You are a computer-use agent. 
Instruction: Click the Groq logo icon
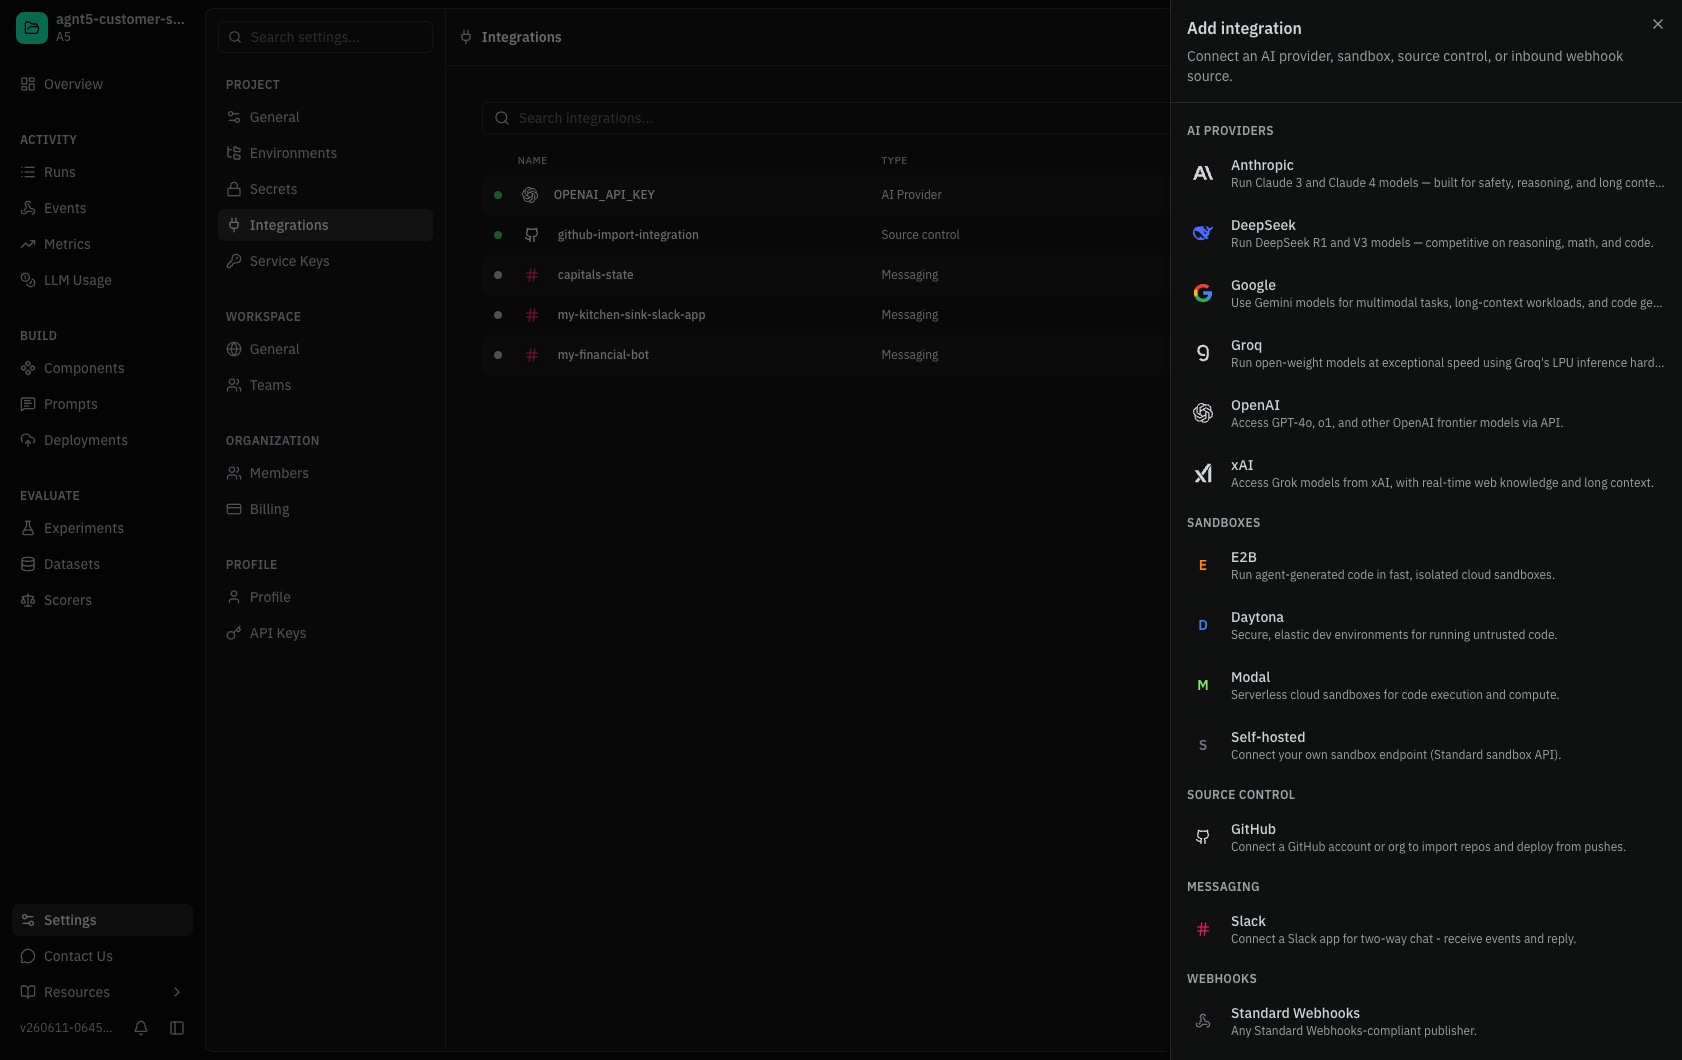(1203, 353)
